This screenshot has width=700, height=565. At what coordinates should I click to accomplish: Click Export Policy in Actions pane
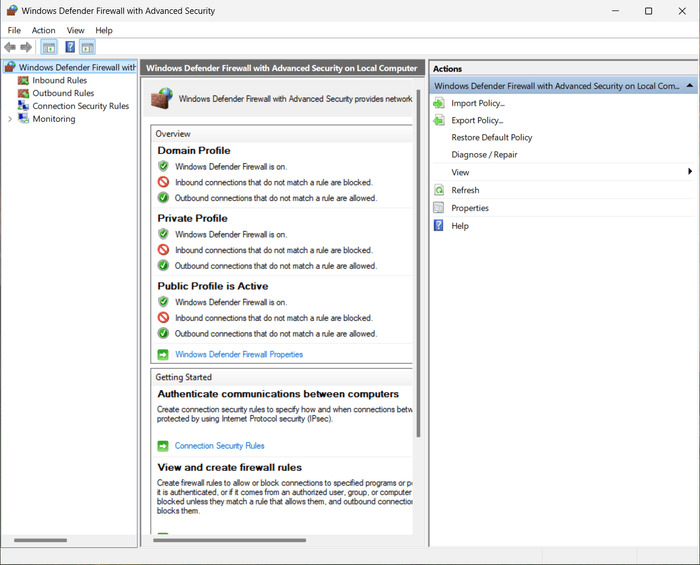tap(477, 120)
